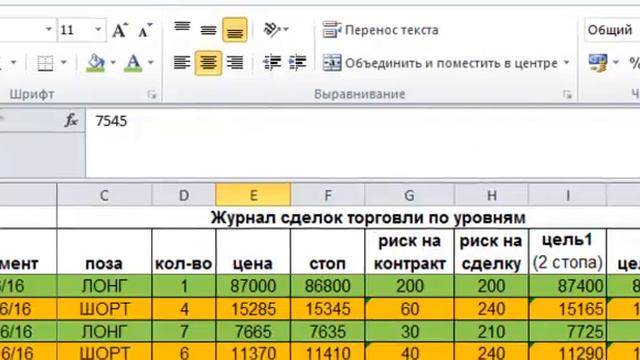Screen dimensions: 640x360
Task: Select cell with target 7725
Action: coord(568,331)
